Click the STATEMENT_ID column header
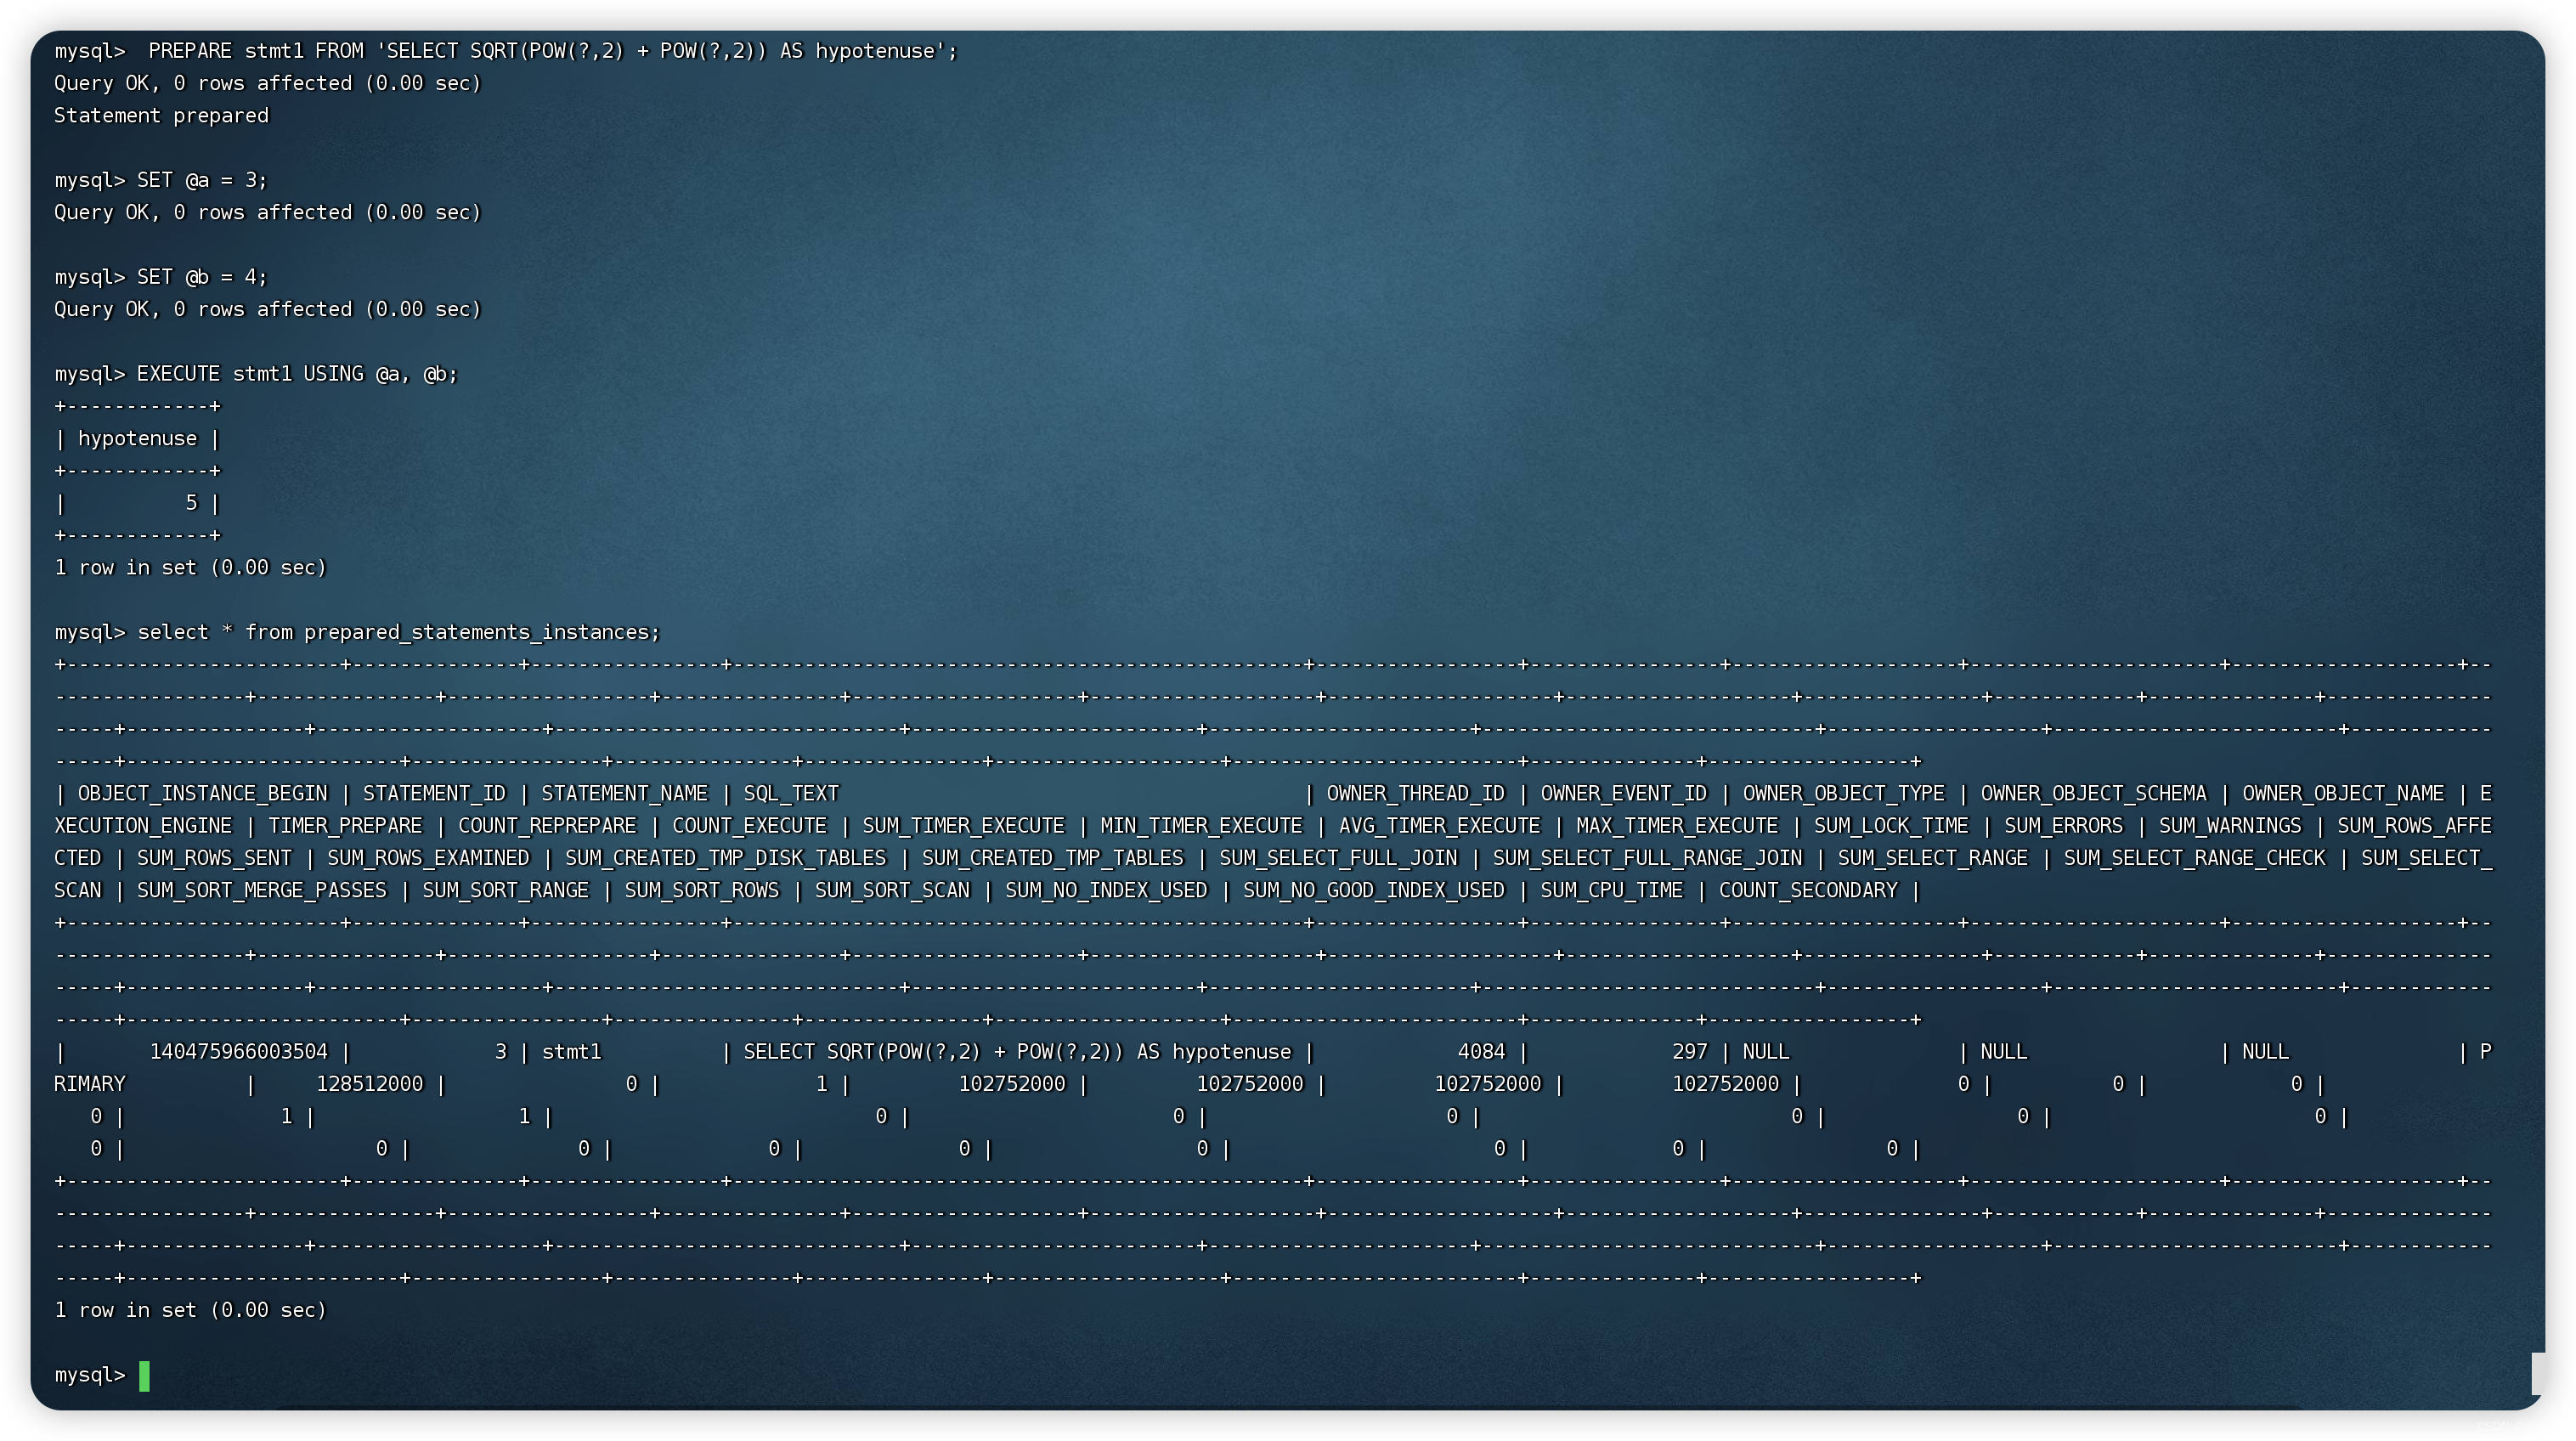The height and width of the screenshot is (1441, 2576). point(434,794)
